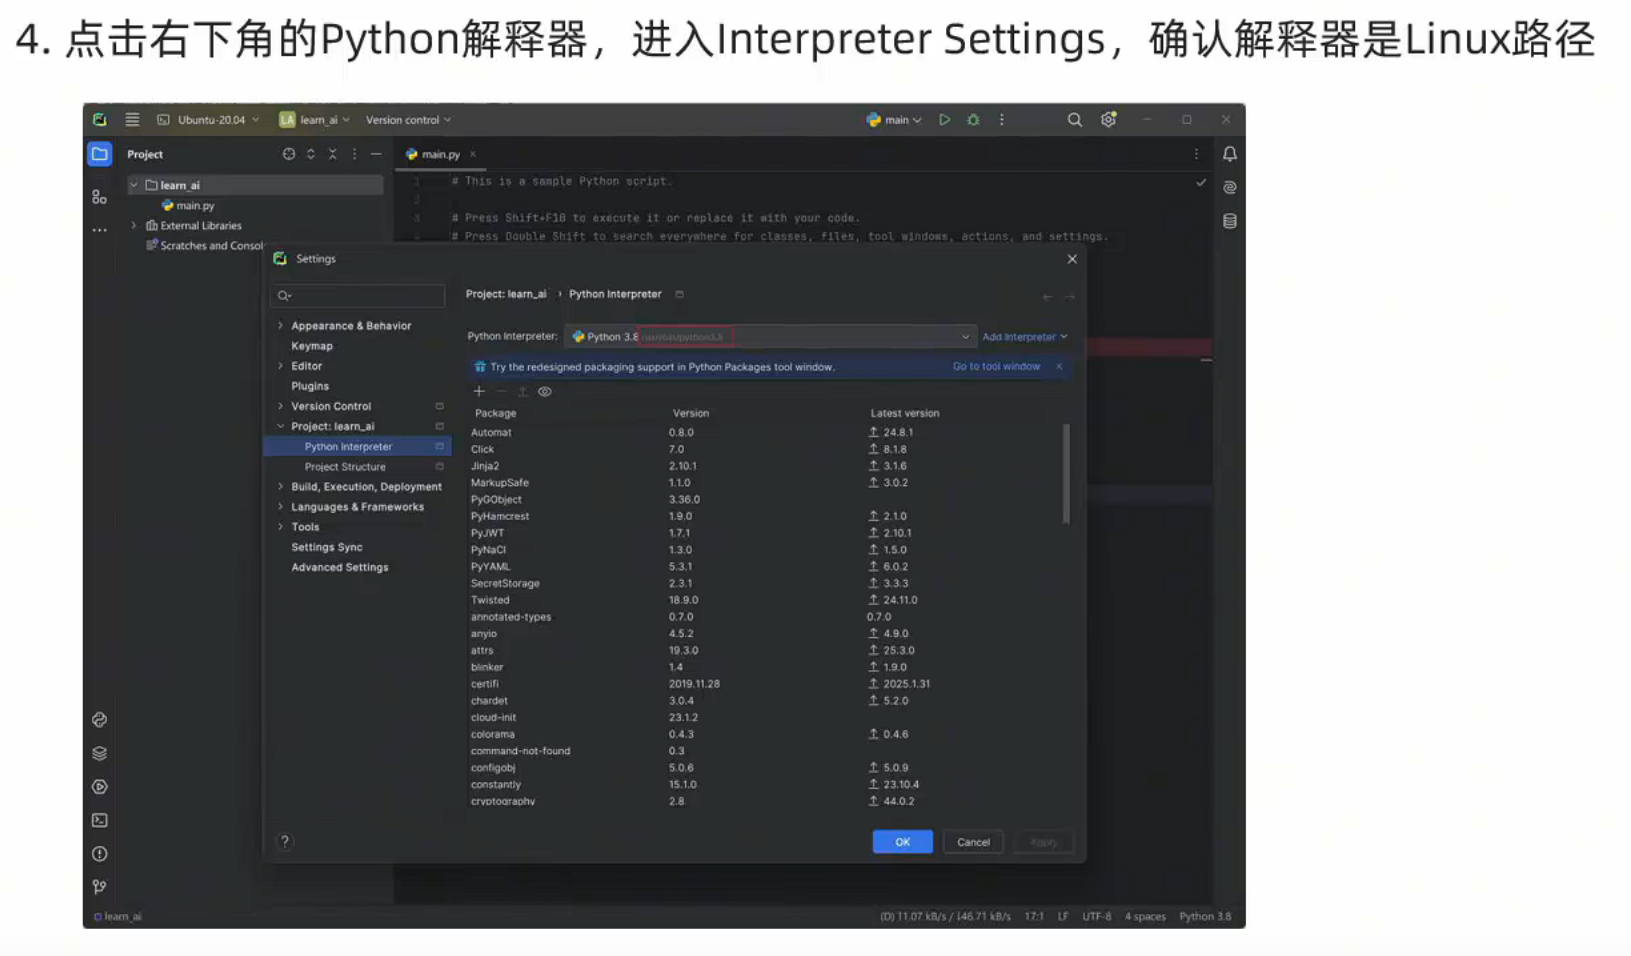Select Settings Sync page
Screen dimensions: 1631x956
(327, 547)
